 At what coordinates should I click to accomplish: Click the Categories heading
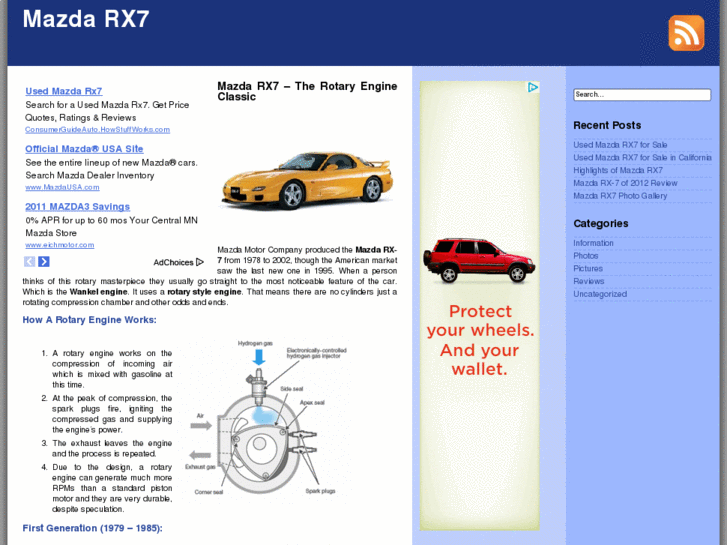601,224
